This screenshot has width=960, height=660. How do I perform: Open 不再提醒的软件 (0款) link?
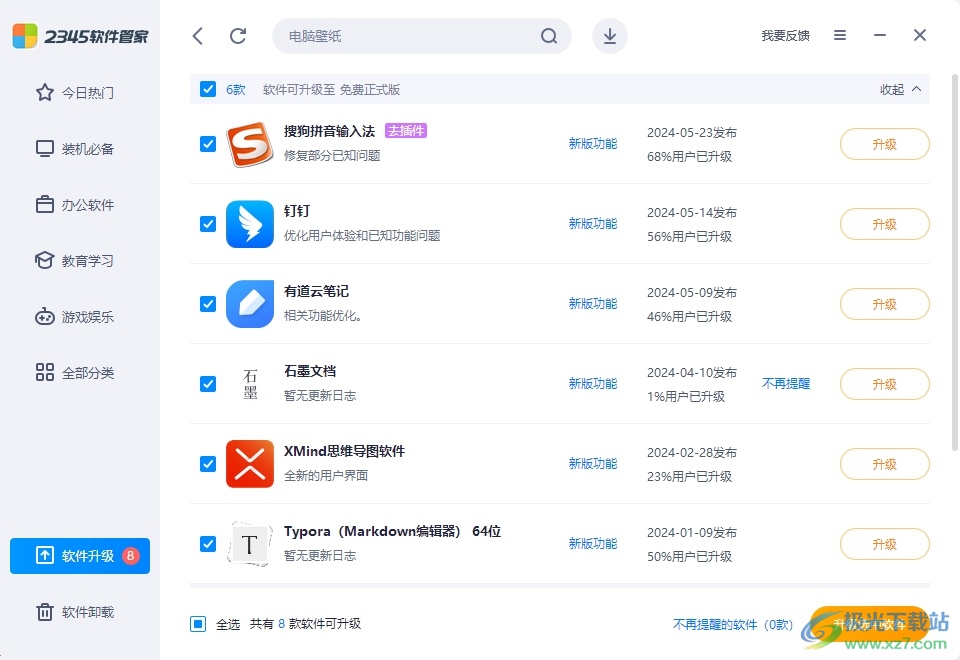click(x=733, y=624)
